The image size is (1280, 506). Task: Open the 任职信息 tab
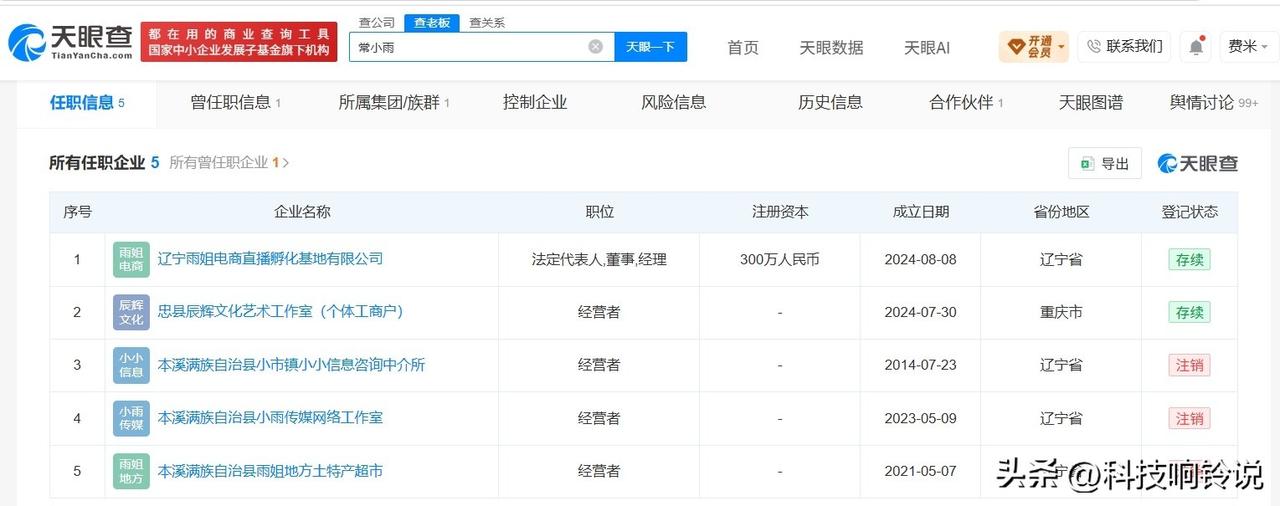click(87, 102)
